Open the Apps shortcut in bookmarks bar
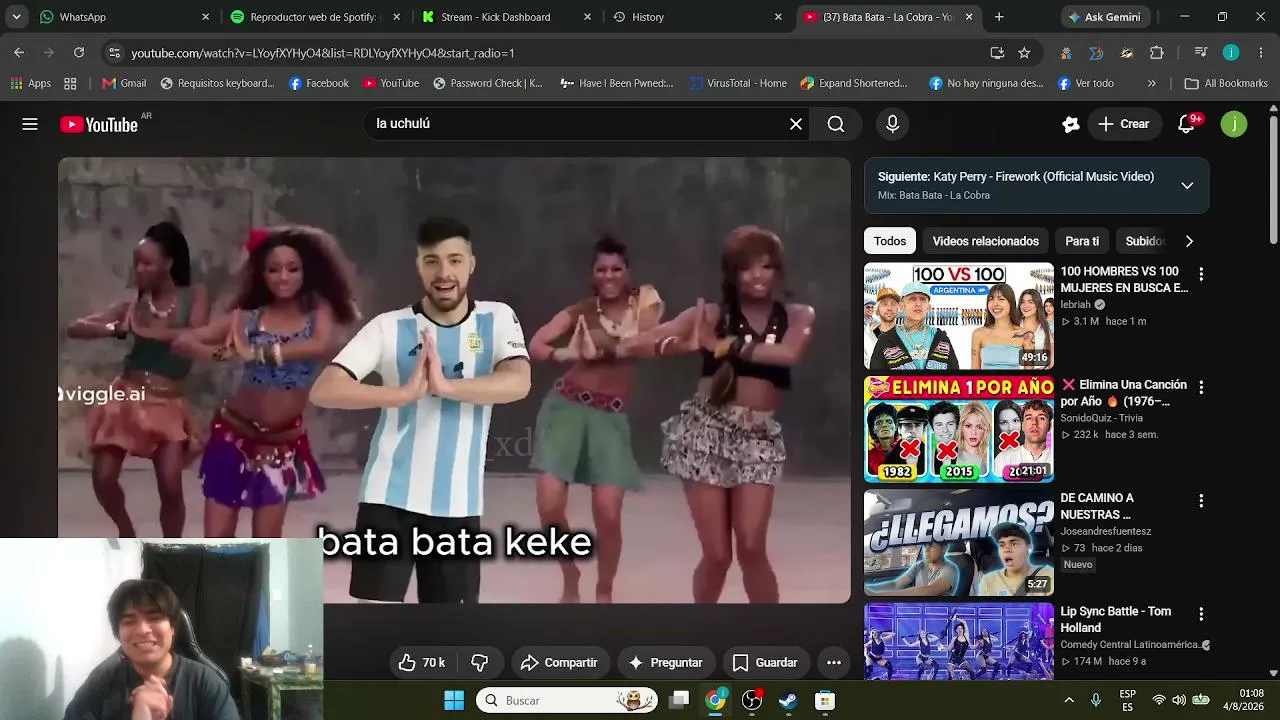Viewport: 1280px width, 720px height. (x=31, y=83)
